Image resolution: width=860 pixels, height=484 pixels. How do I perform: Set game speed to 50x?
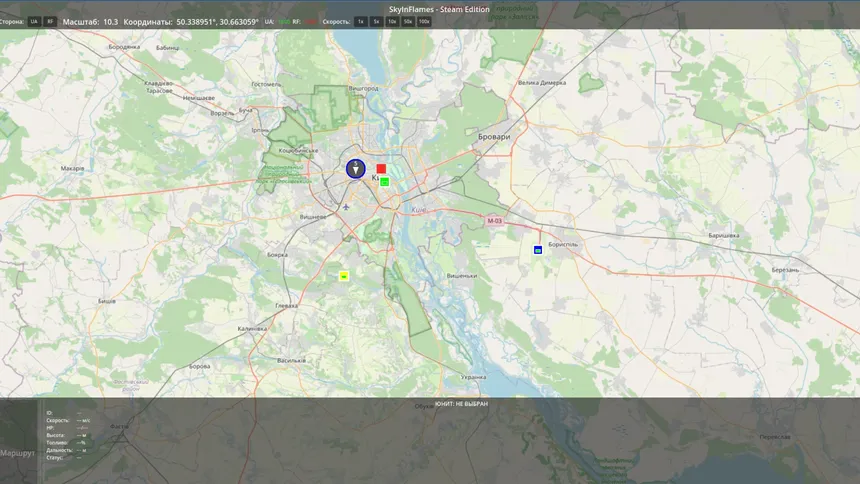tap(408, 22)
